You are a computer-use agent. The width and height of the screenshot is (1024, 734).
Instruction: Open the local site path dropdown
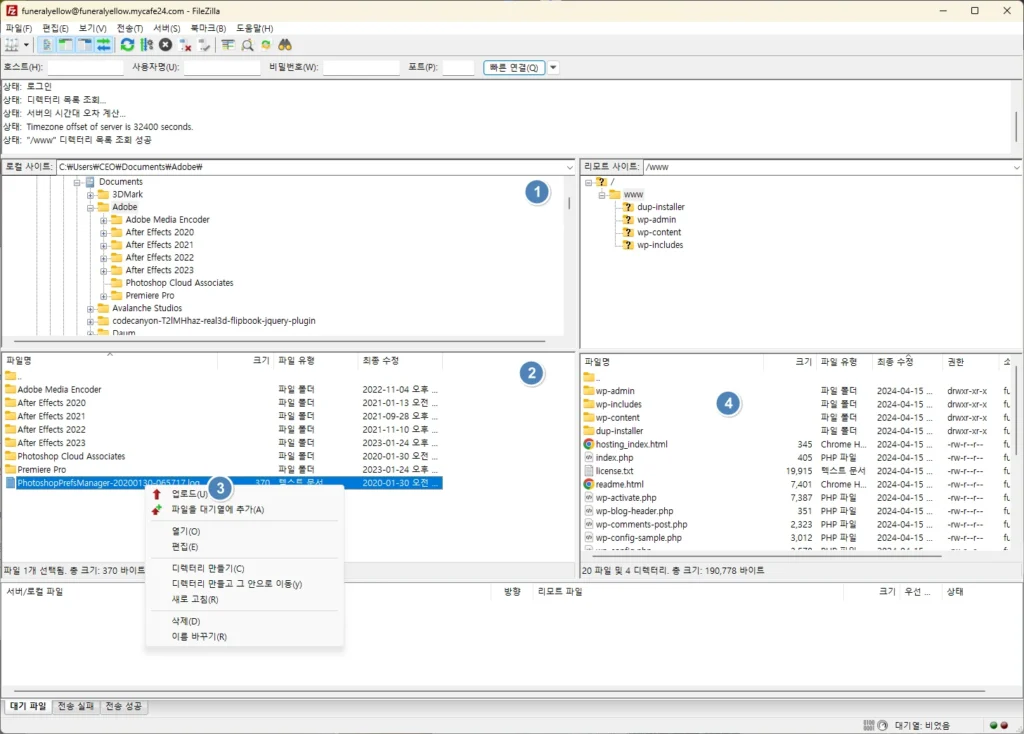tap(569, 167)
